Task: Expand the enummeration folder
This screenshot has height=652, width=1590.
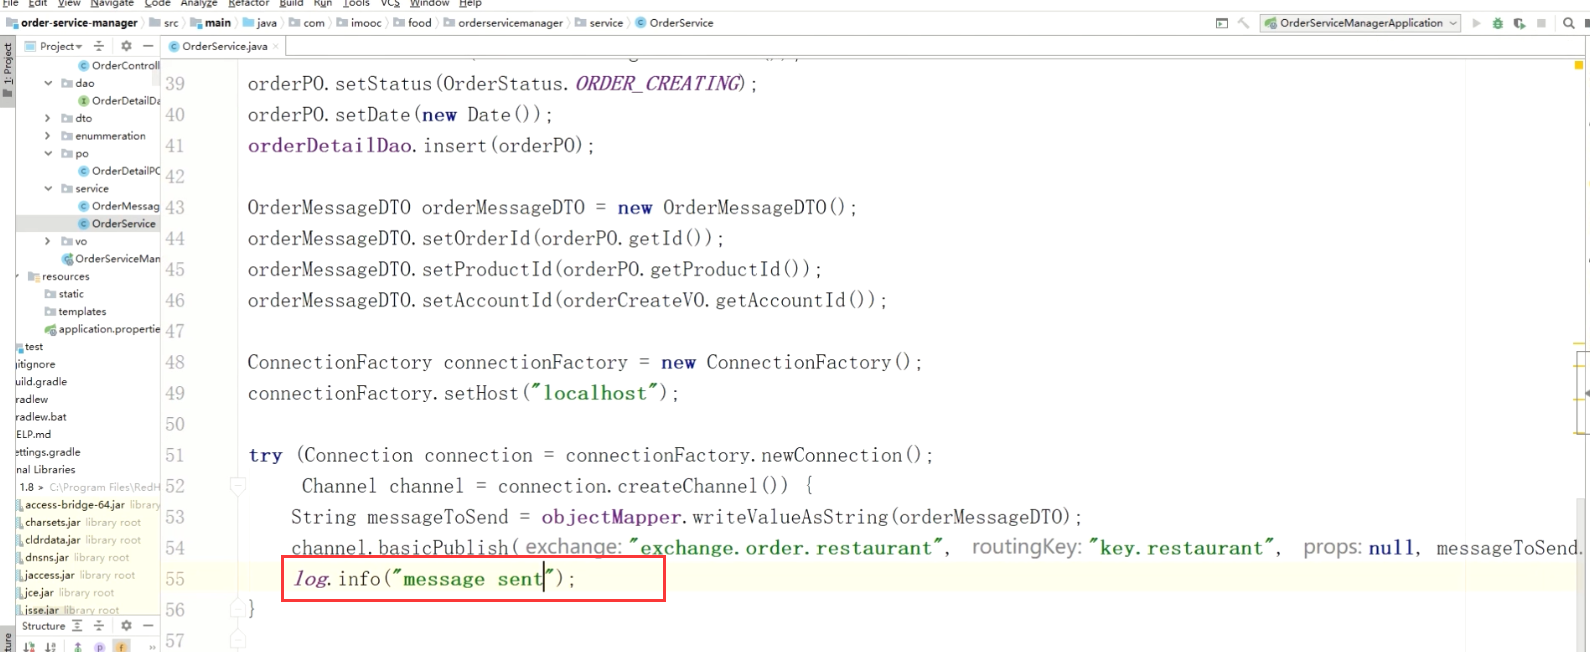Action: point(48,136)
